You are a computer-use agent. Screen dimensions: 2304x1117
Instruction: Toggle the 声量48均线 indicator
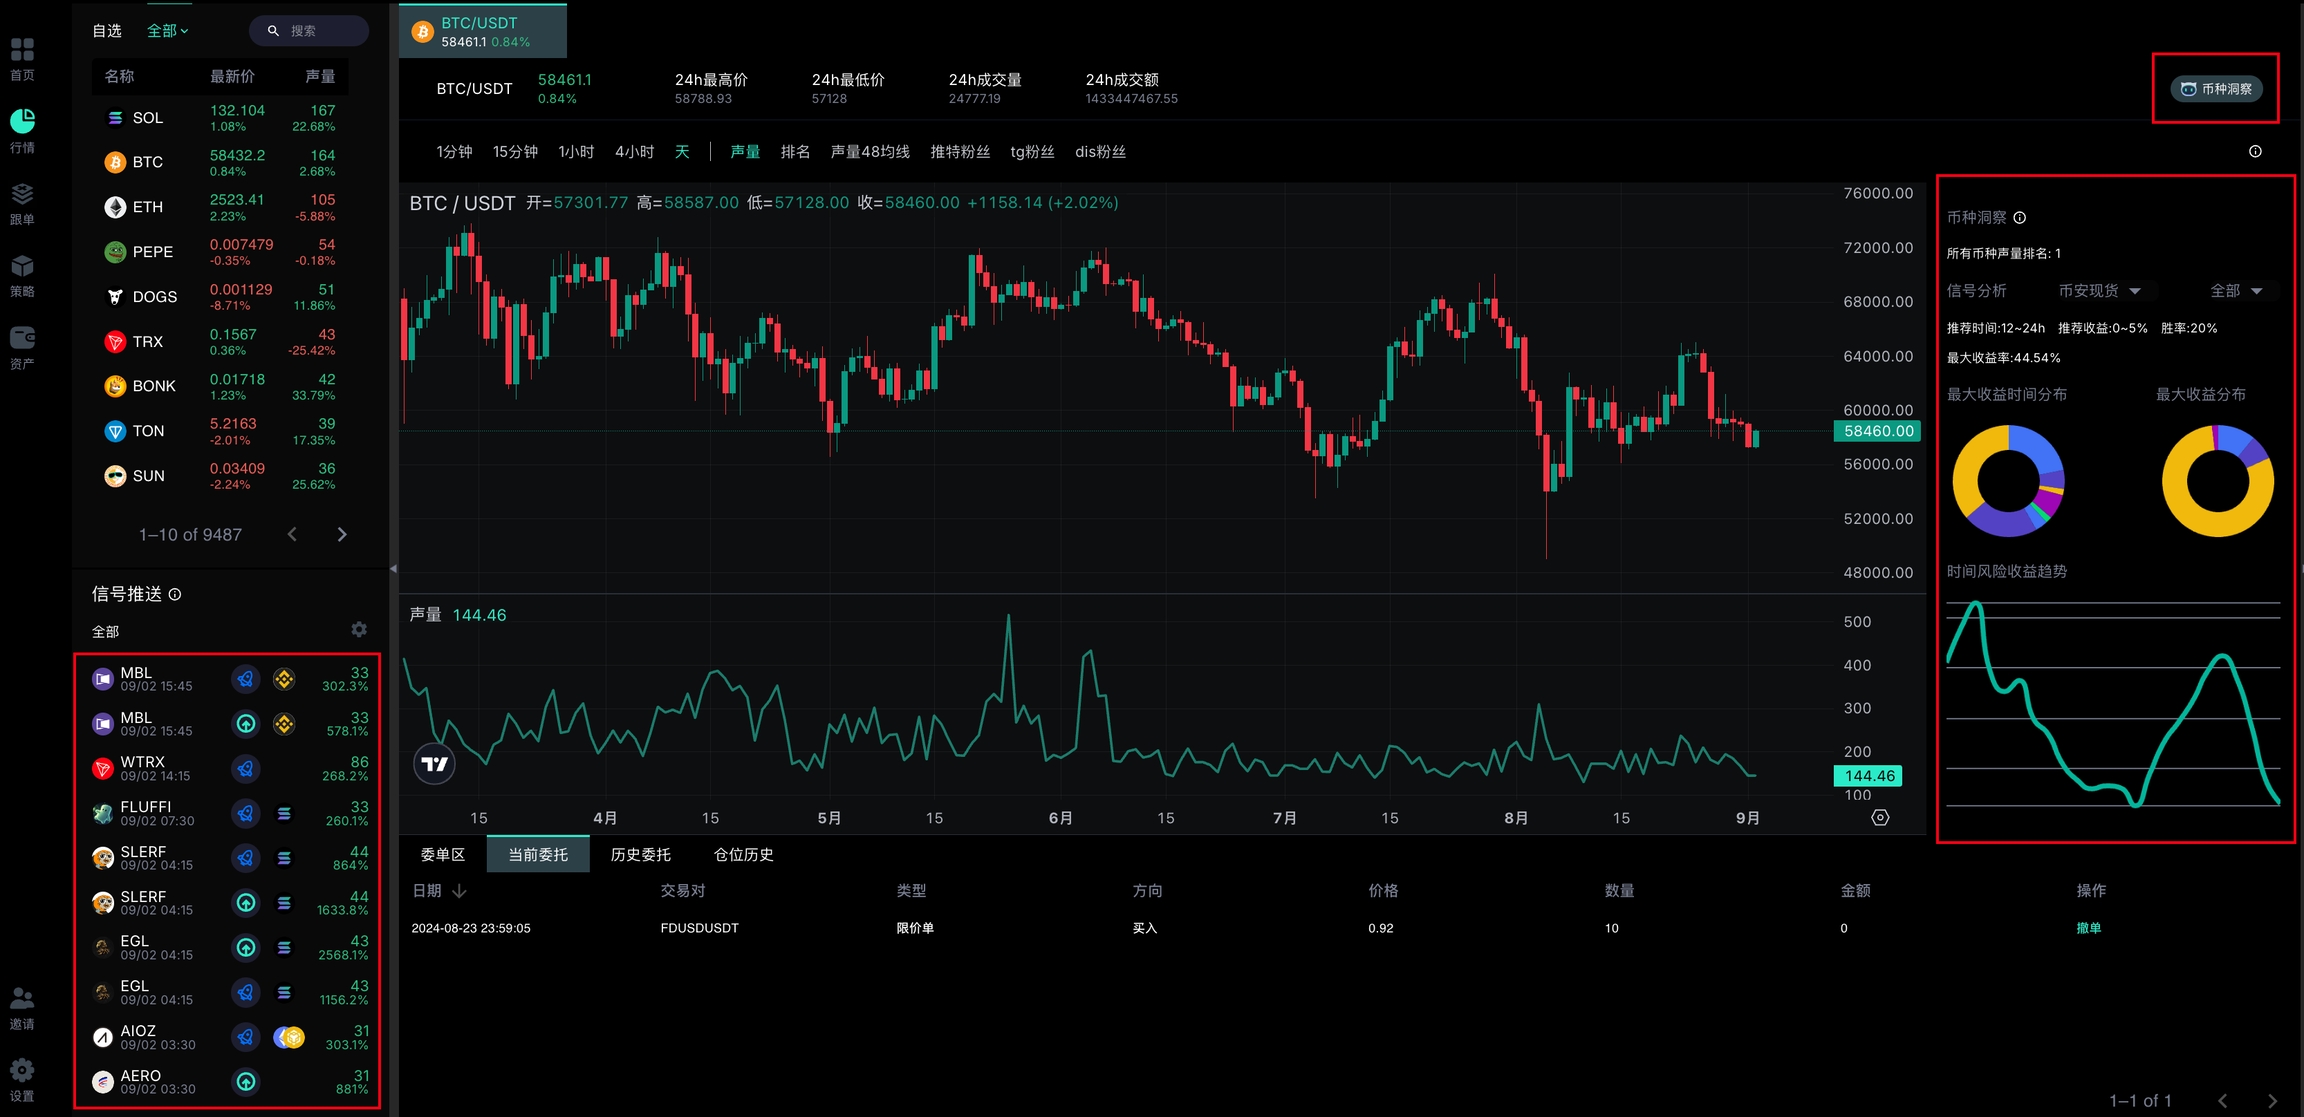pyautogui.click(x=870, y=152)
